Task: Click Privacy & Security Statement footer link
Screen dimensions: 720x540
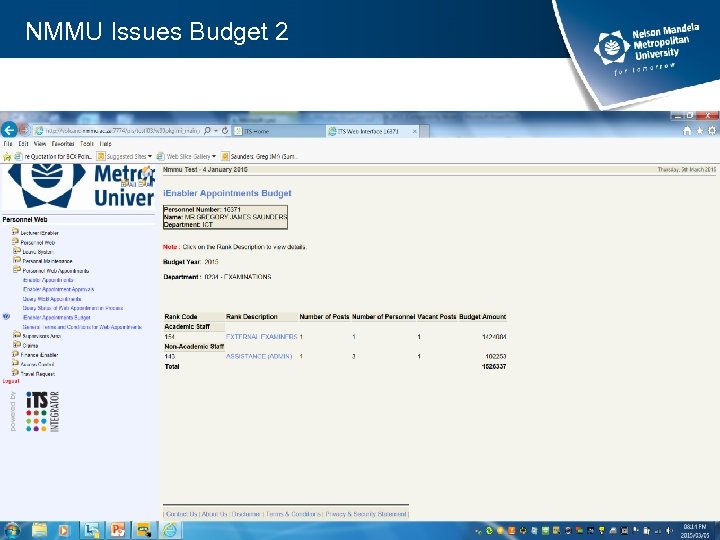Action: (366, 514)
